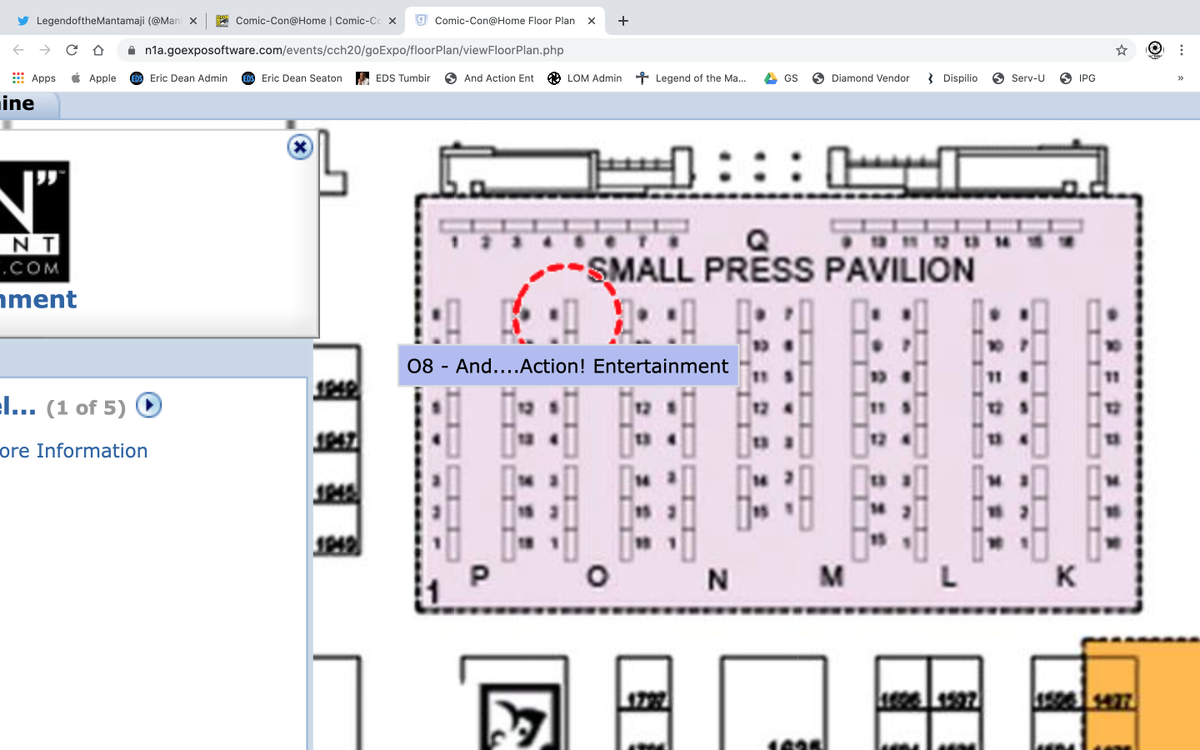Bookmark this page with the star icon
The height and width of the screenshot is (750, 1200).
pyautogui.click(x=1122, y=50)
